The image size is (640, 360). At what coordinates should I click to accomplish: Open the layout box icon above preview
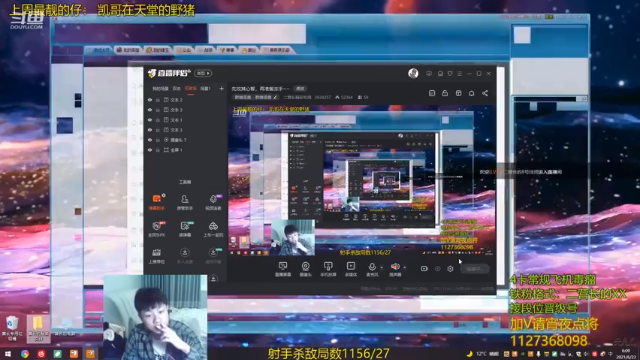pos(458,93)
